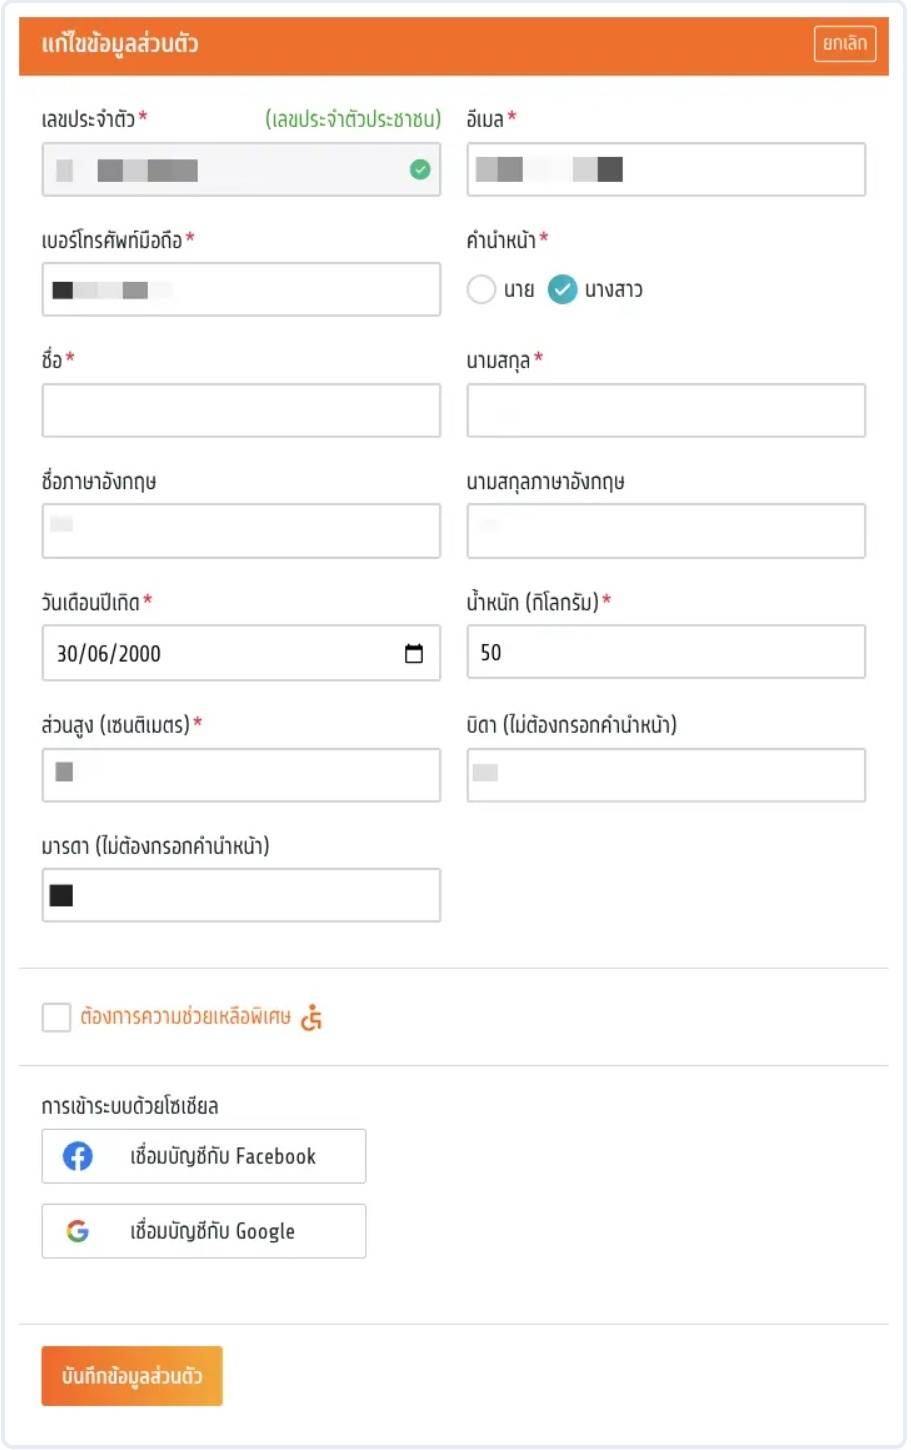Click the orange wheelchair accessibility icon

(312, 1018)
